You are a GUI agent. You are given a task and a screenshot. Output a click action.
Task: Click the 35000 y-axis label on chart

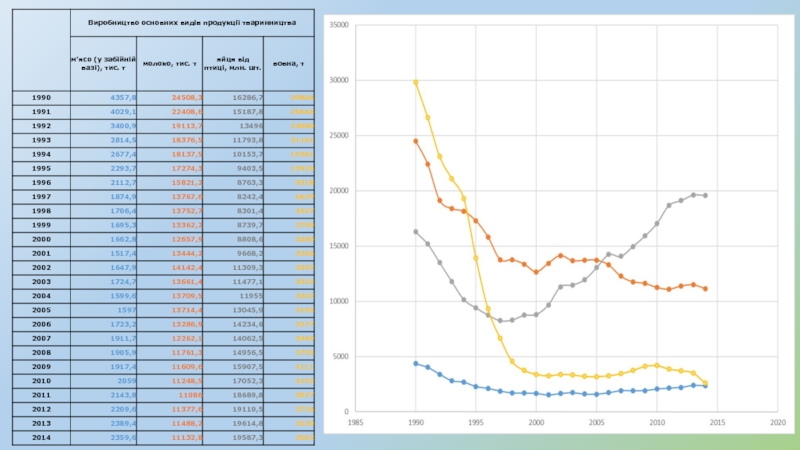339,25
